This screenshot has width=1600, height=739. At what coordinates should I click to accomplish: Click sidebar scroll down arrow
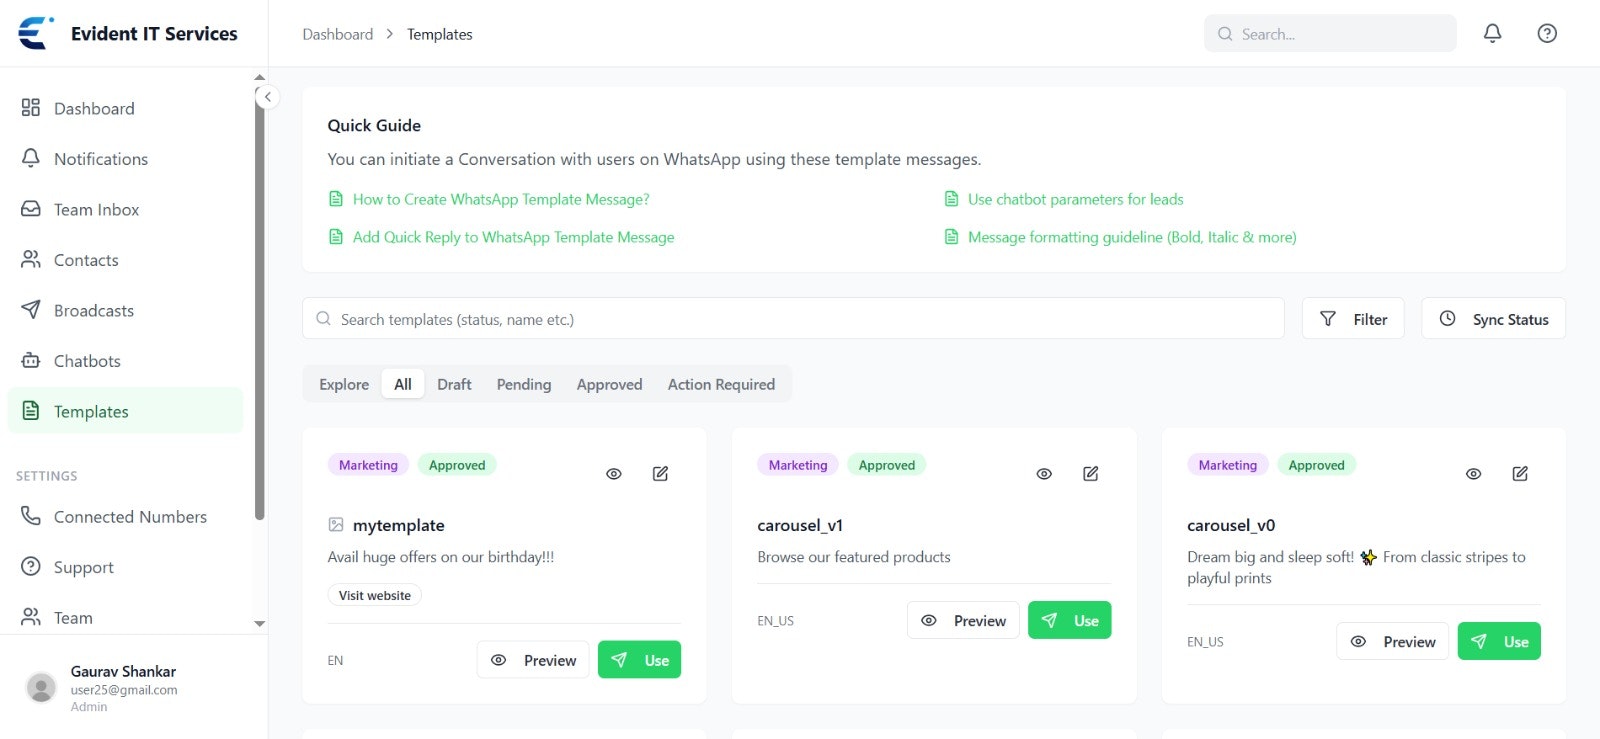[x=260, y=623]
